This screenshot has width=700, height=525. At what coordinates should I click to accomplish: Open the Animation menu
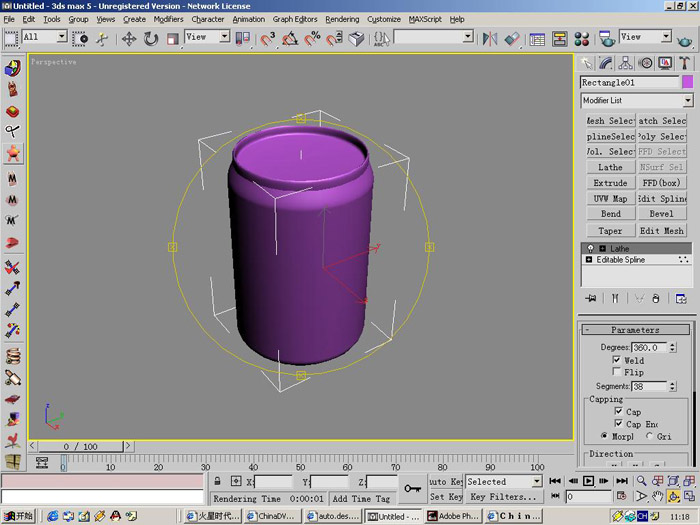tap(248, 19)
